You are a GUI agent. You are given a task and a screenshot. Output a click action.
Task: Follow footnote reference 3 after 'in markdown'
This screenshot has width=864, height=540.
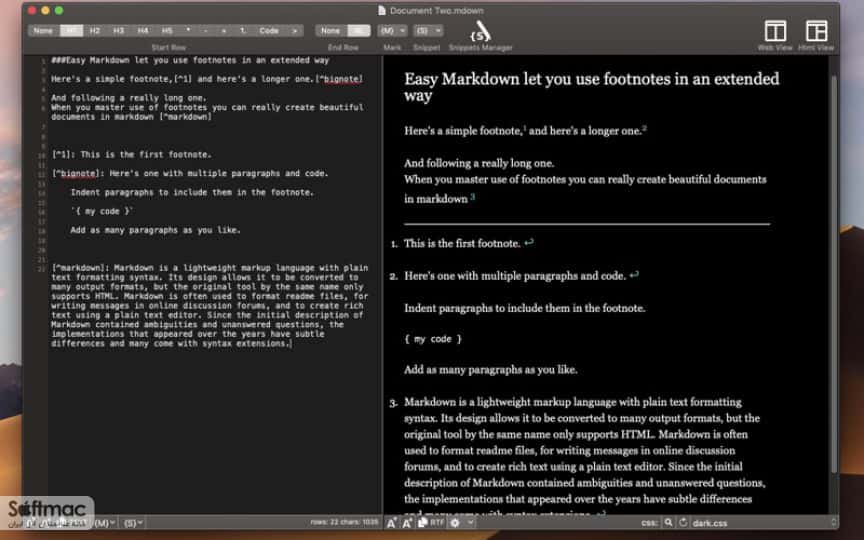coord(472,197)
